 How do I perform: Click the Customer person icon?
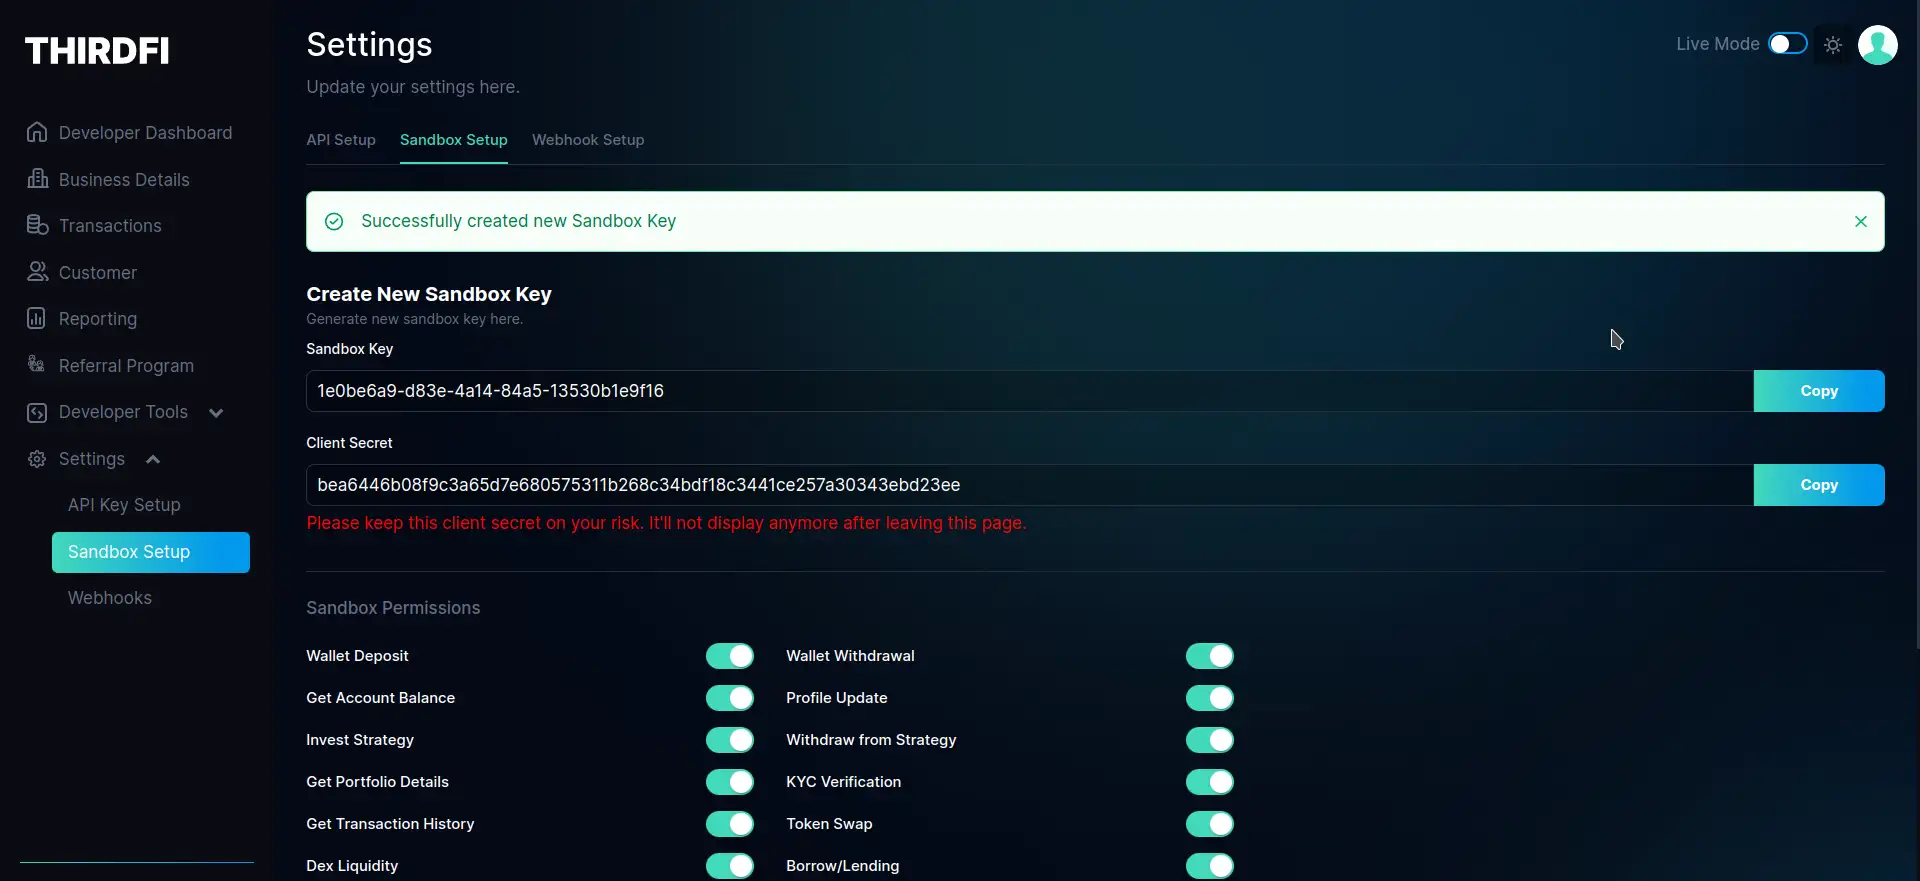(x=37, y=272)
